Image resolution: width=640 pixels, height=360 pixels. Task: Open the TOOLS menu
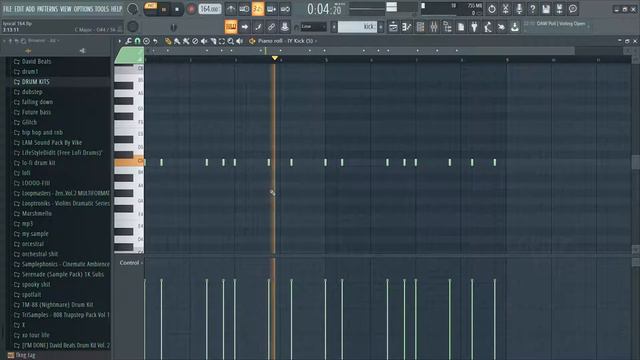pos(102,9)
